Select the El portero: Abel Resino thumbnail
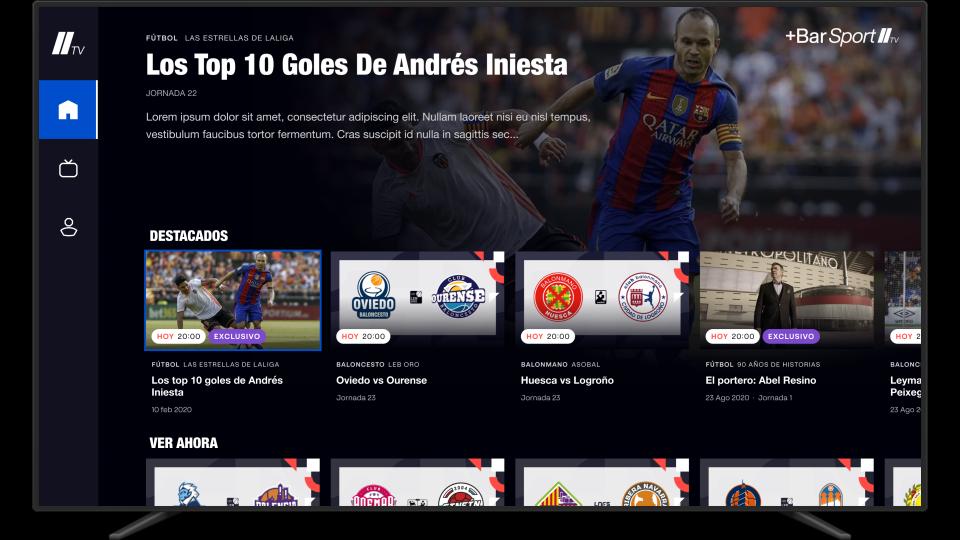This screenshot has width=960, height=540. tap(787, 300)
